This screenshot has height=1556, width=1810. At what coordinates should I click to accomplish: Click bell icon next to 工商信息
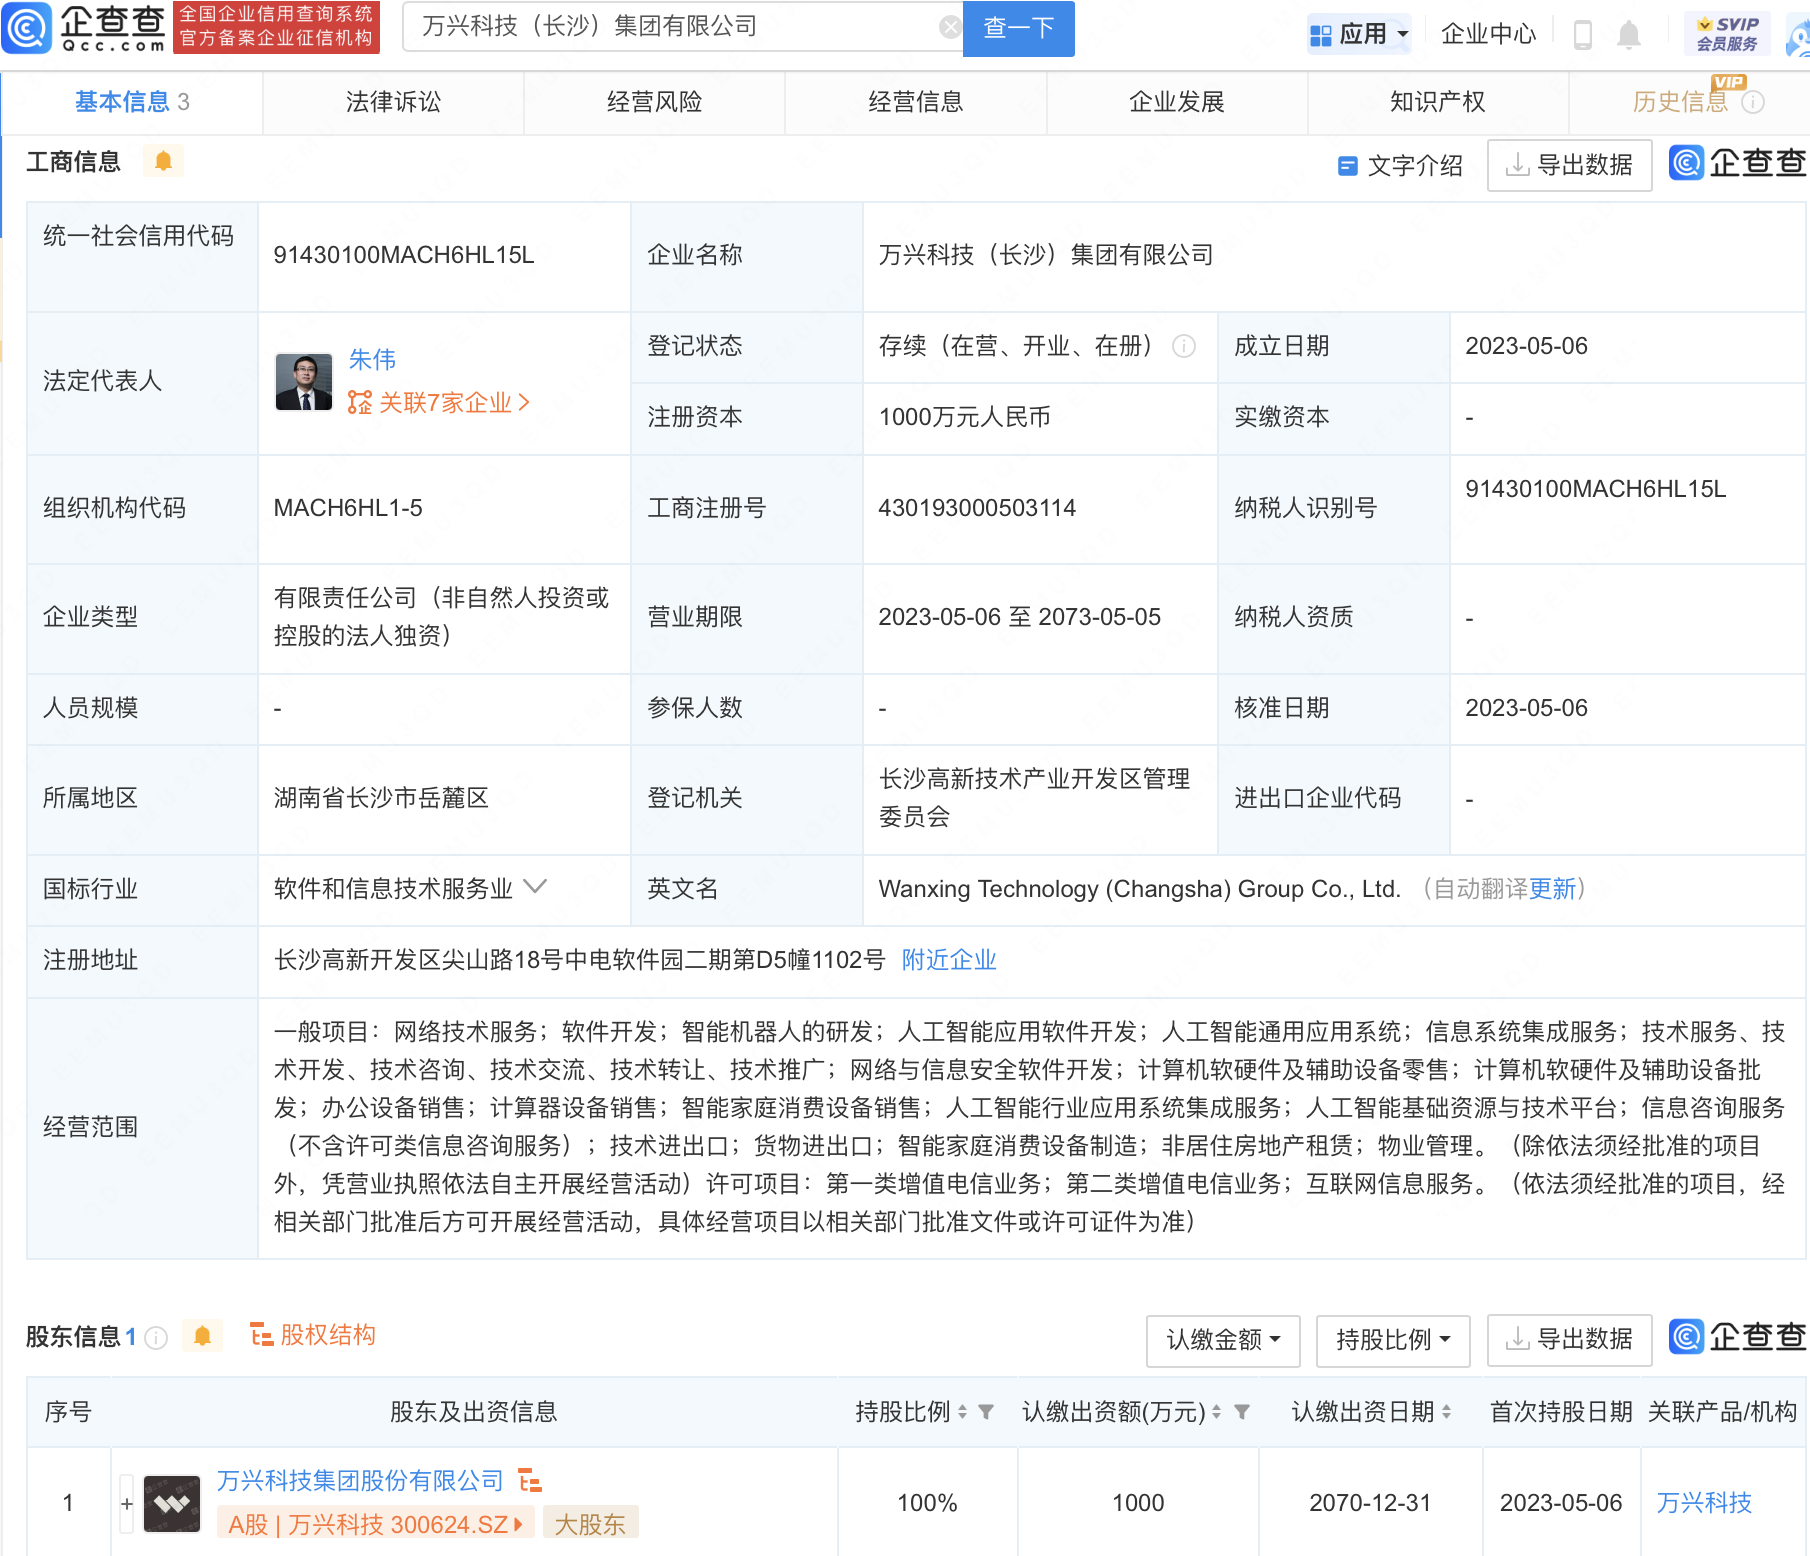(163, 161)
